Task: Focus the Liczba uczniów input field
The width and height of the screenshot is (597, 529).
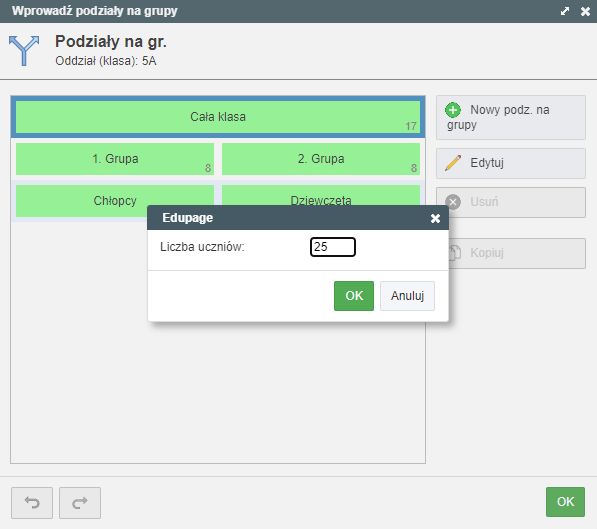Action: (333, 247)
